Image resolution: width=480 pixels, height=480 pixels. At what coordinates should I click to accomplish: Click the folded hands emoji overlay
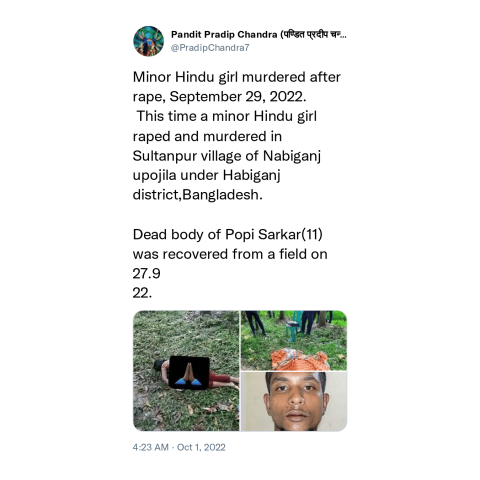189,373
